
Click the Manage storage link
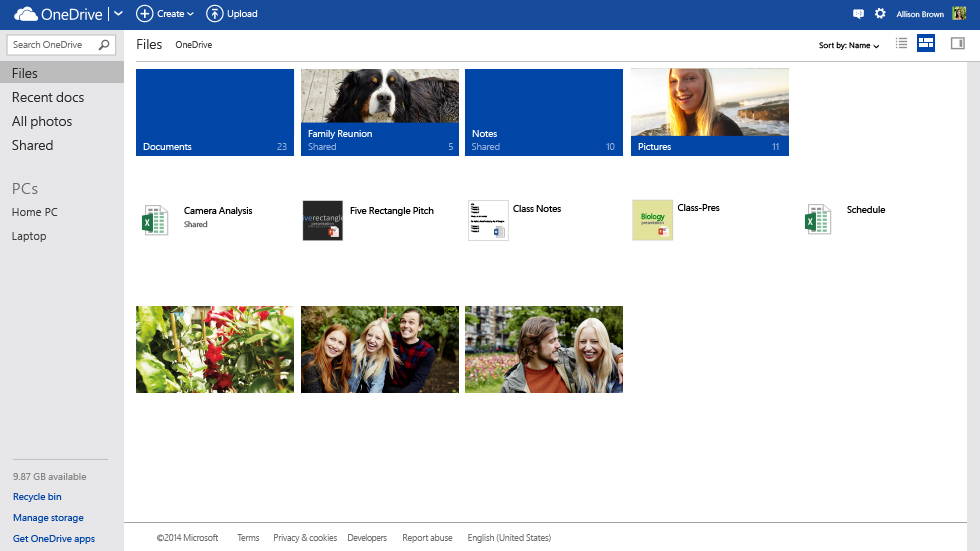pyautogui.click(x=48, y=518)
